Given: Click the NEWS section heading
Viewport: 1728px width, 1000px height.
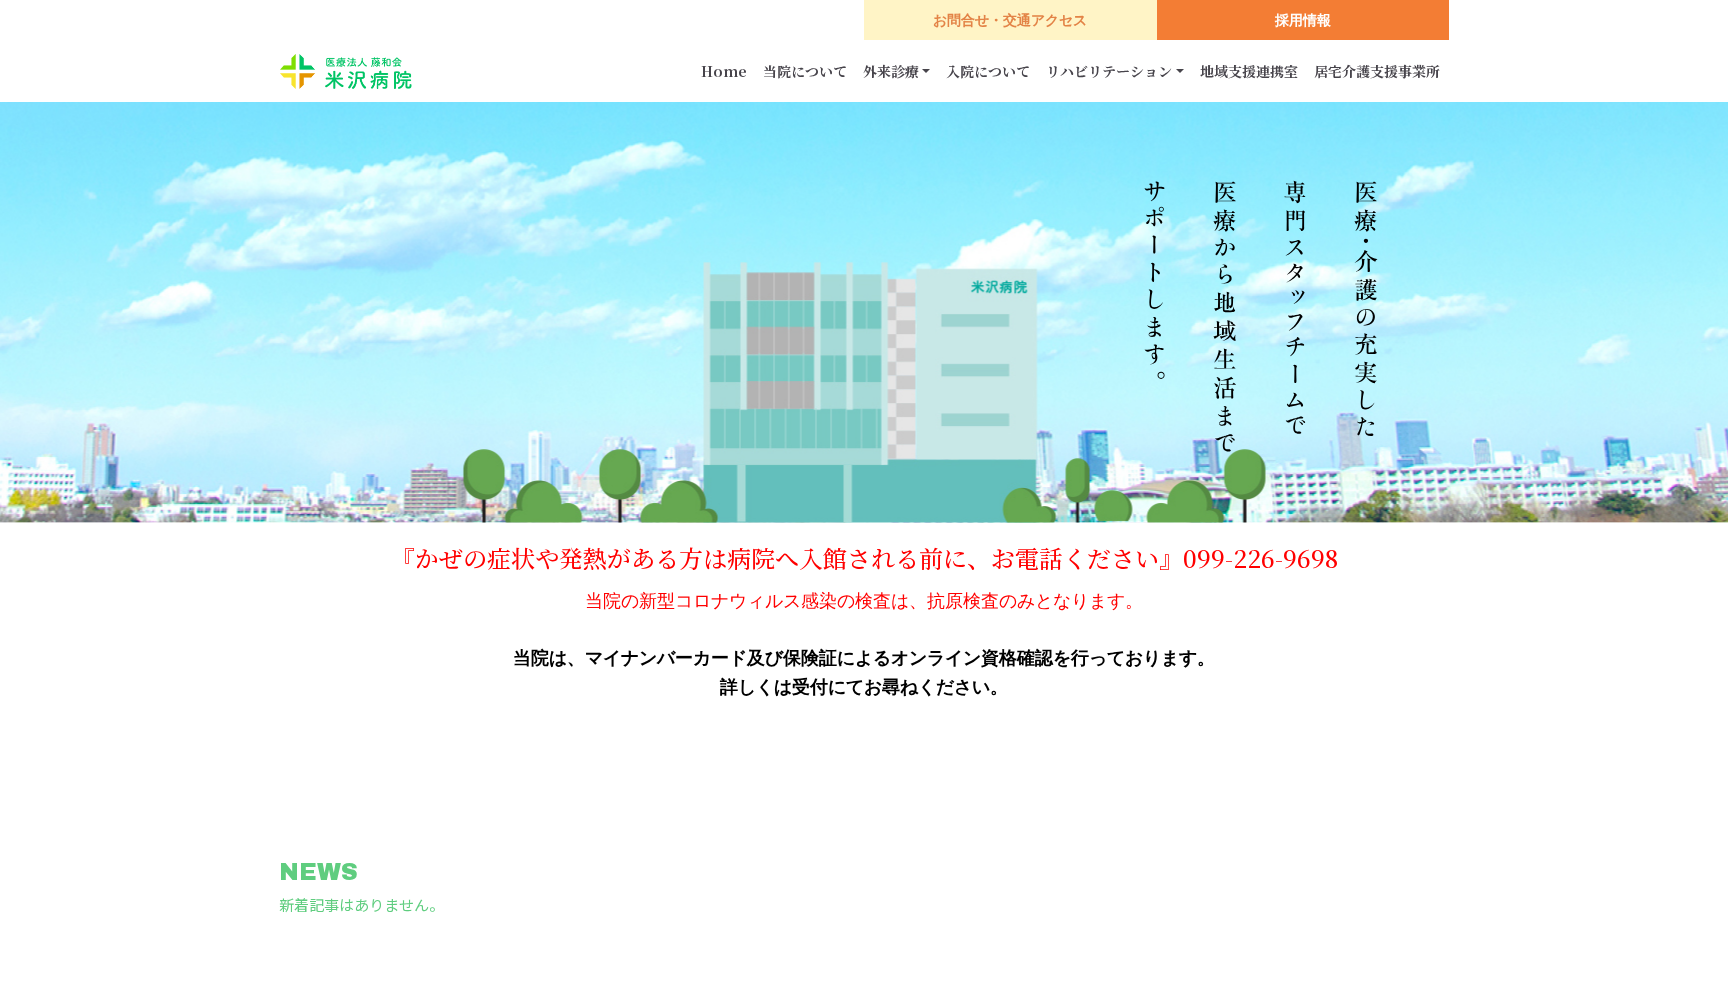Looking at the screenshot, I should [x=318, y=872].
